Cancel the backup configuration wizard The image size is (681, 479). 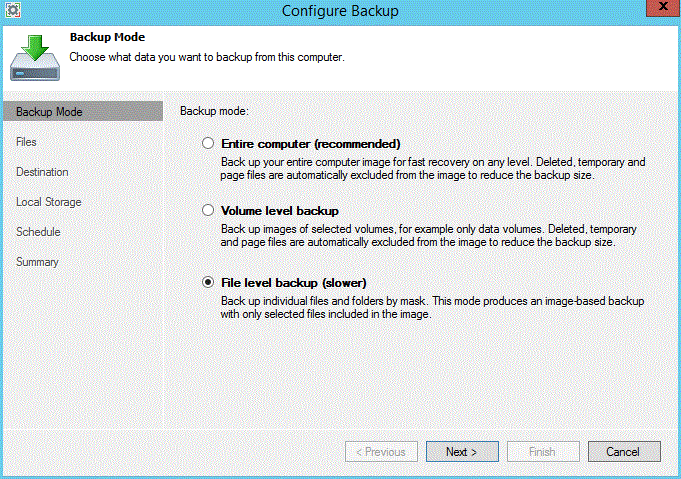tap(624, 452)
